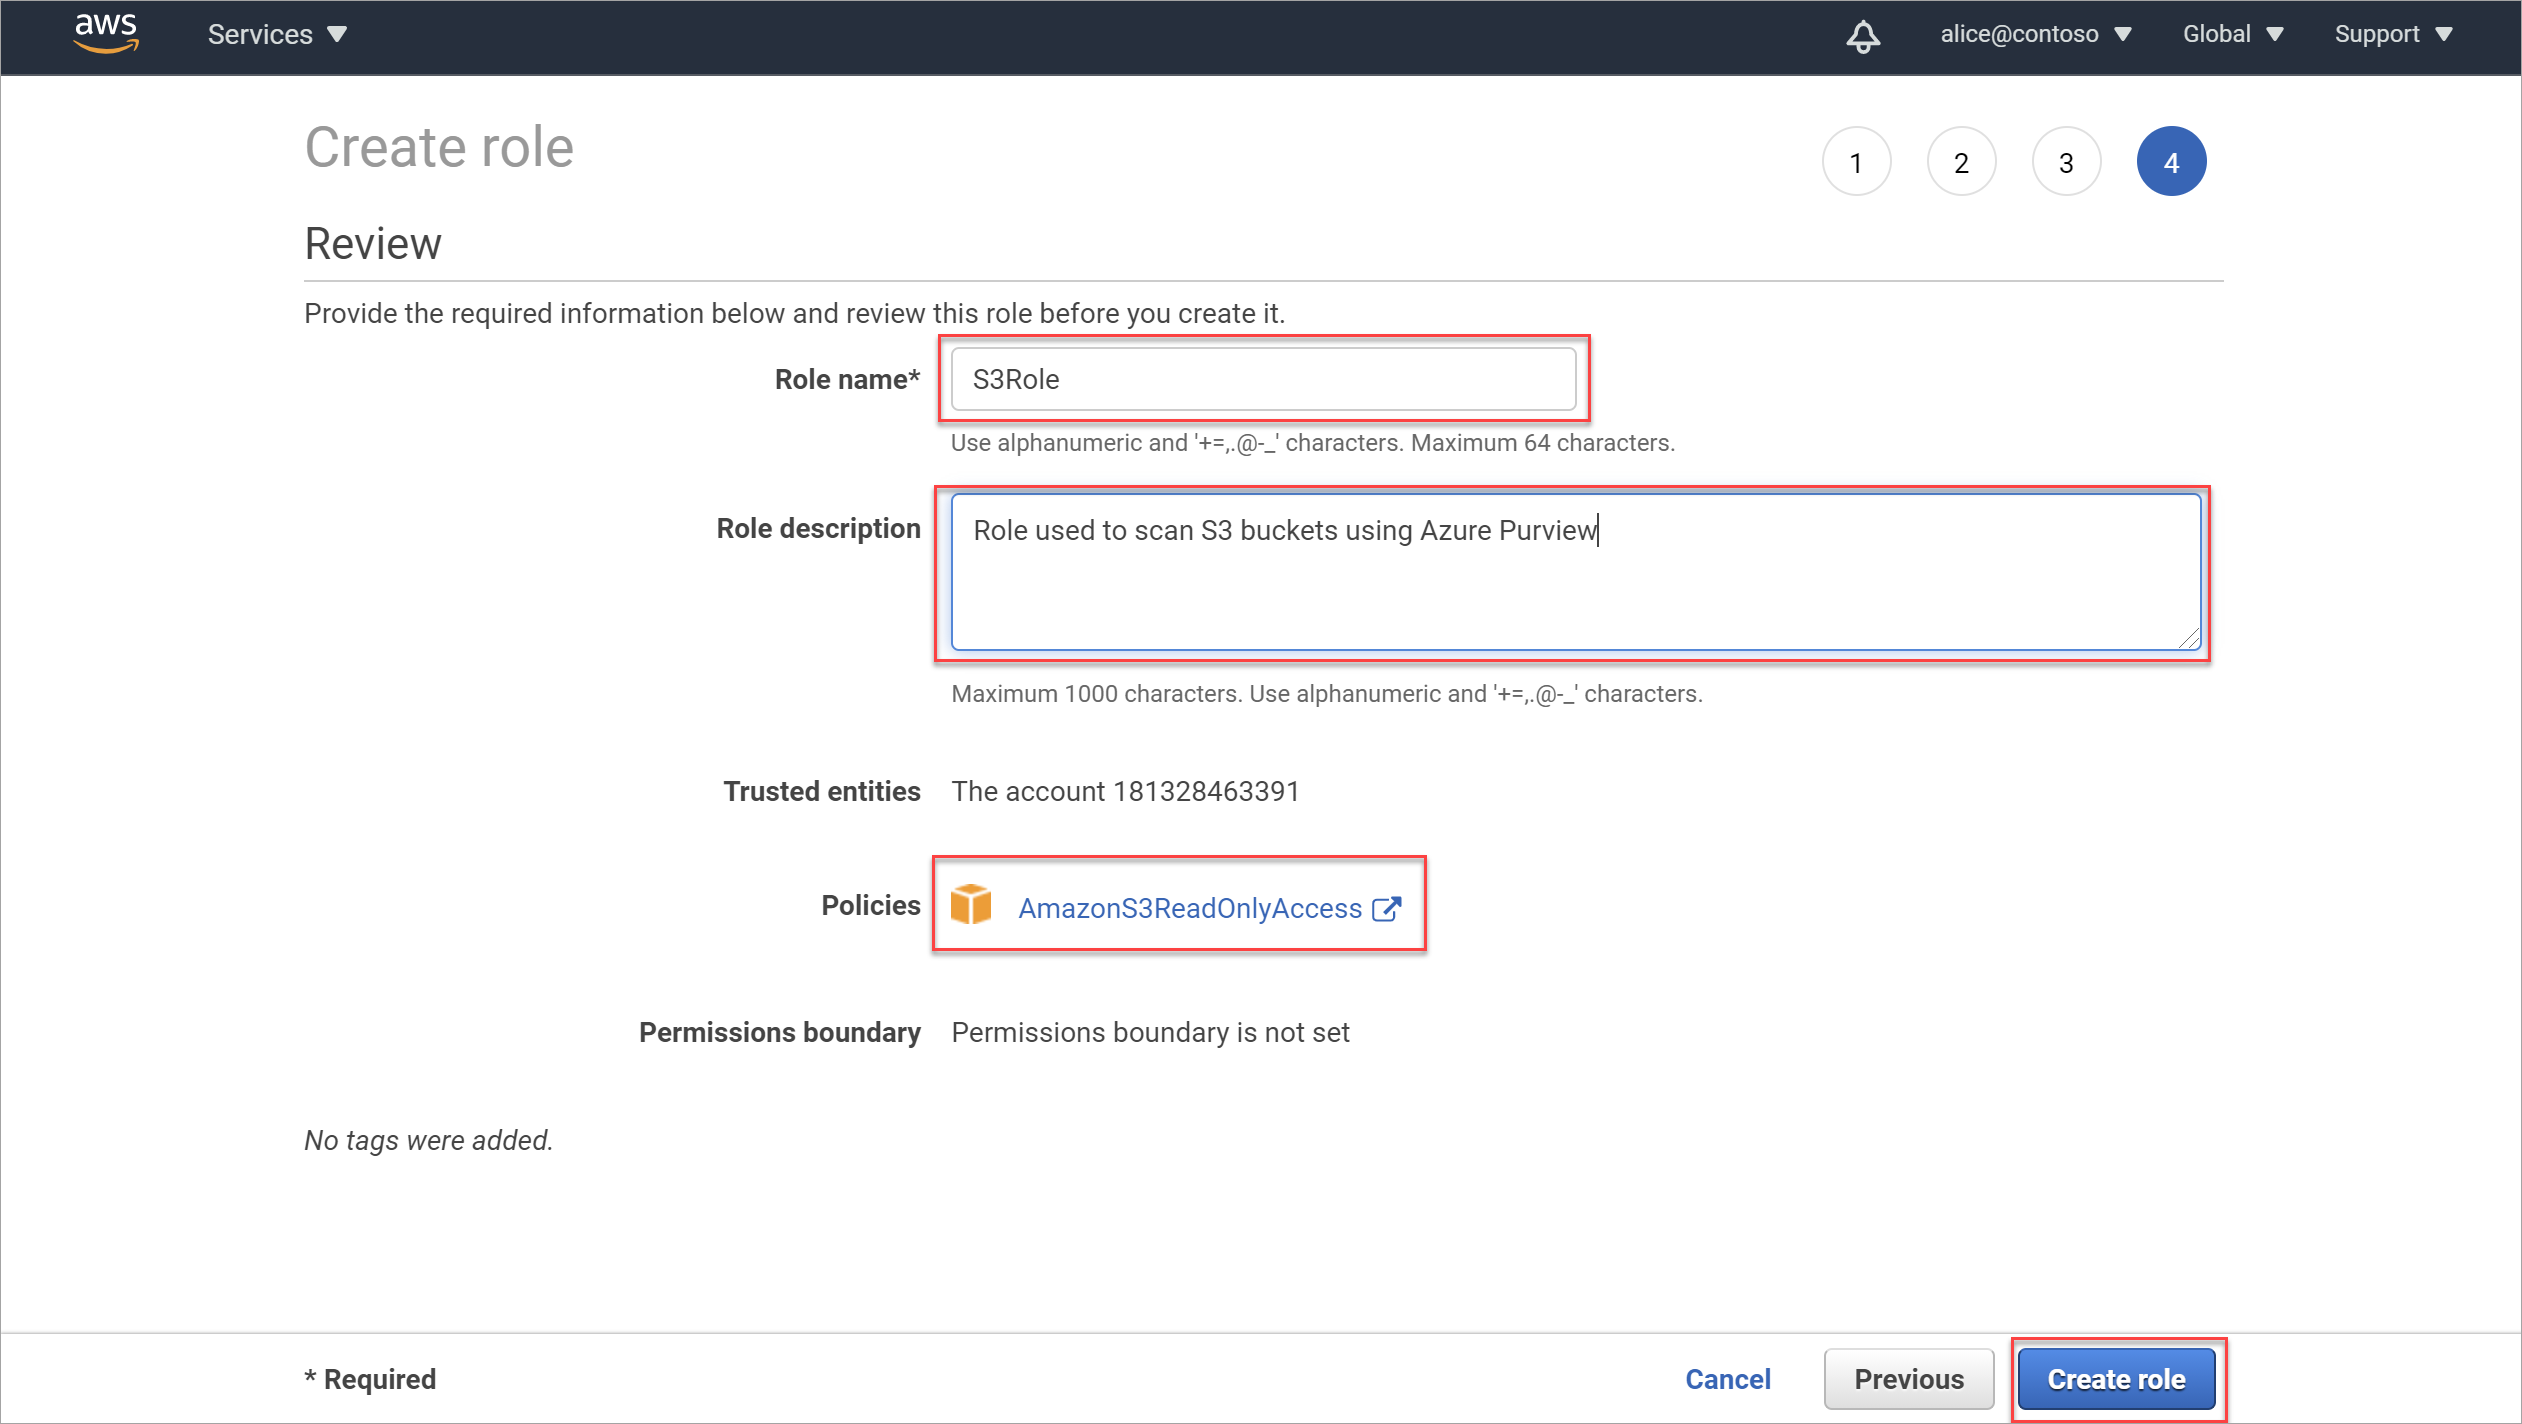
Task: Click the account dropdown arrow for alice@contoso
Action: [x=2131, y=33]
